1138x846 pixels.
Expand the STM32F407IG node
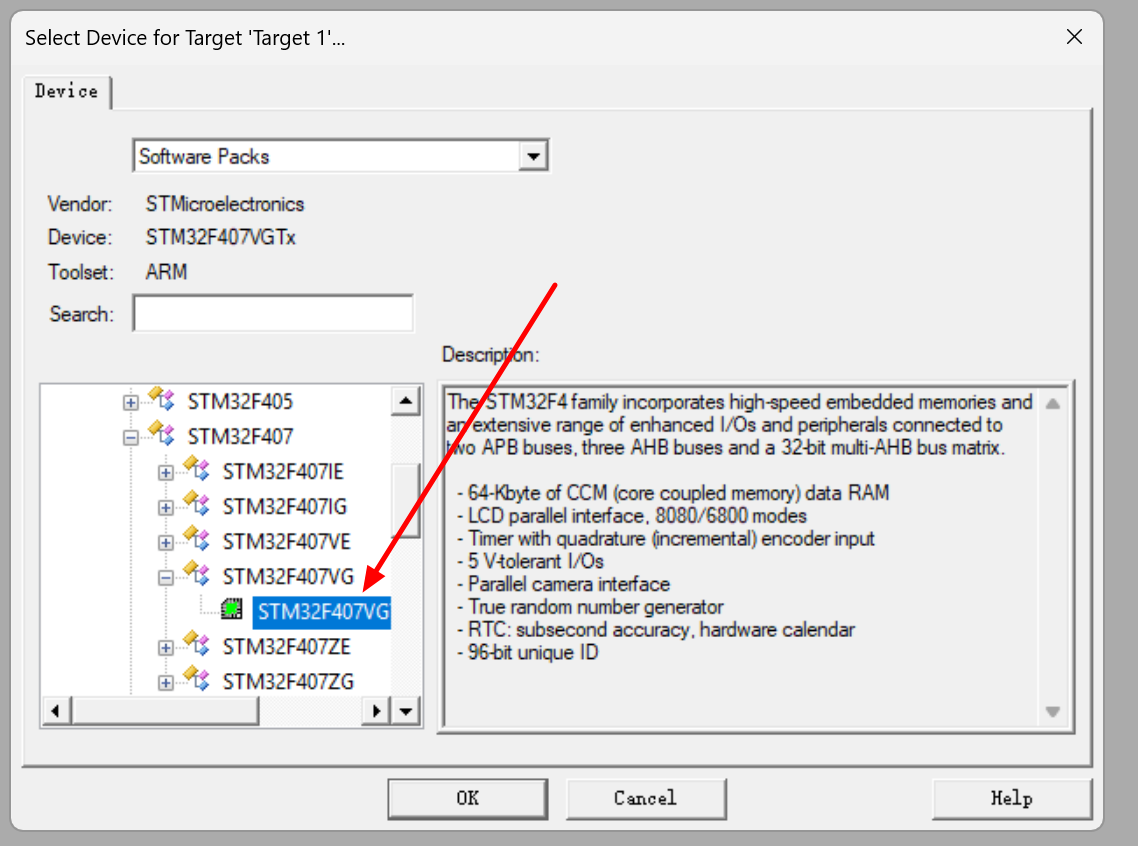click(165, 508)
